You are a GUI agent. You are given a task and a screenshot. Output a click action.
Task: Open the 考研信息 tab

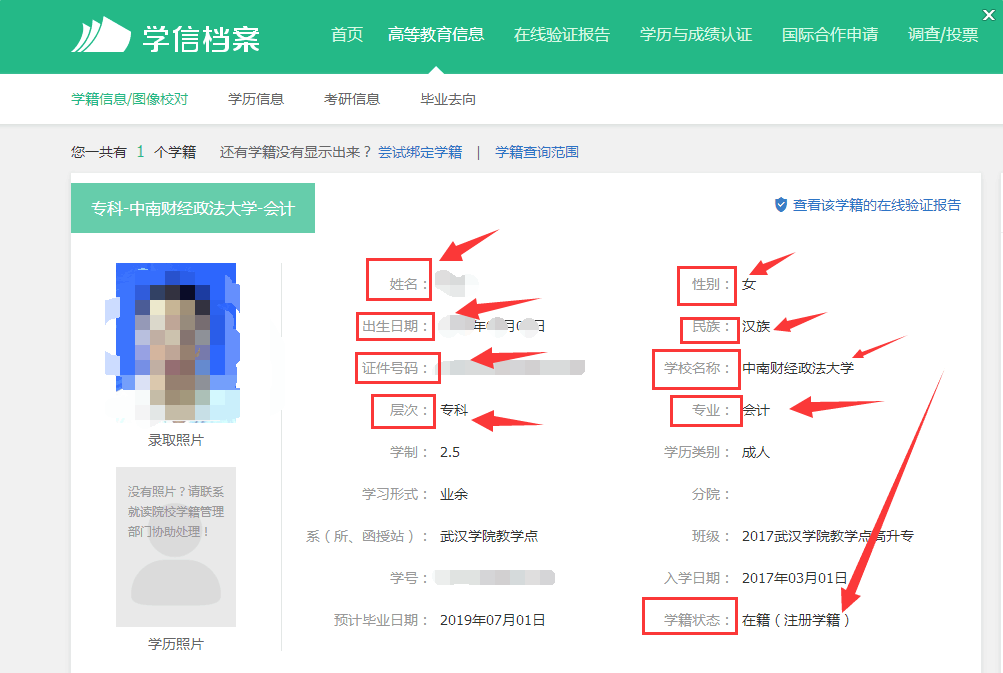point(352,99)
